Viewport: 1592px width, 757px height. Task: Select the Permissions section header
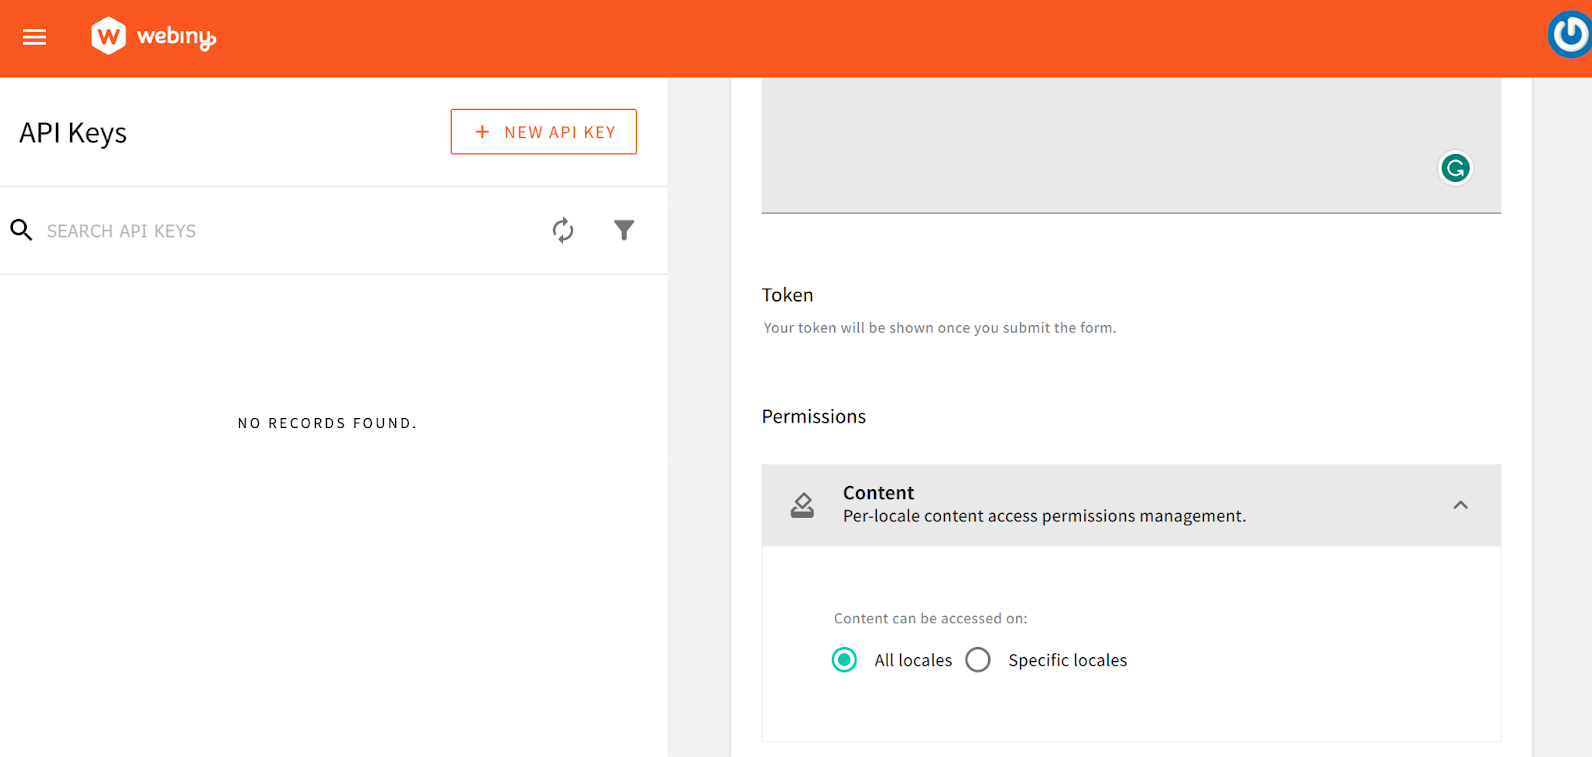click(813, 416)
